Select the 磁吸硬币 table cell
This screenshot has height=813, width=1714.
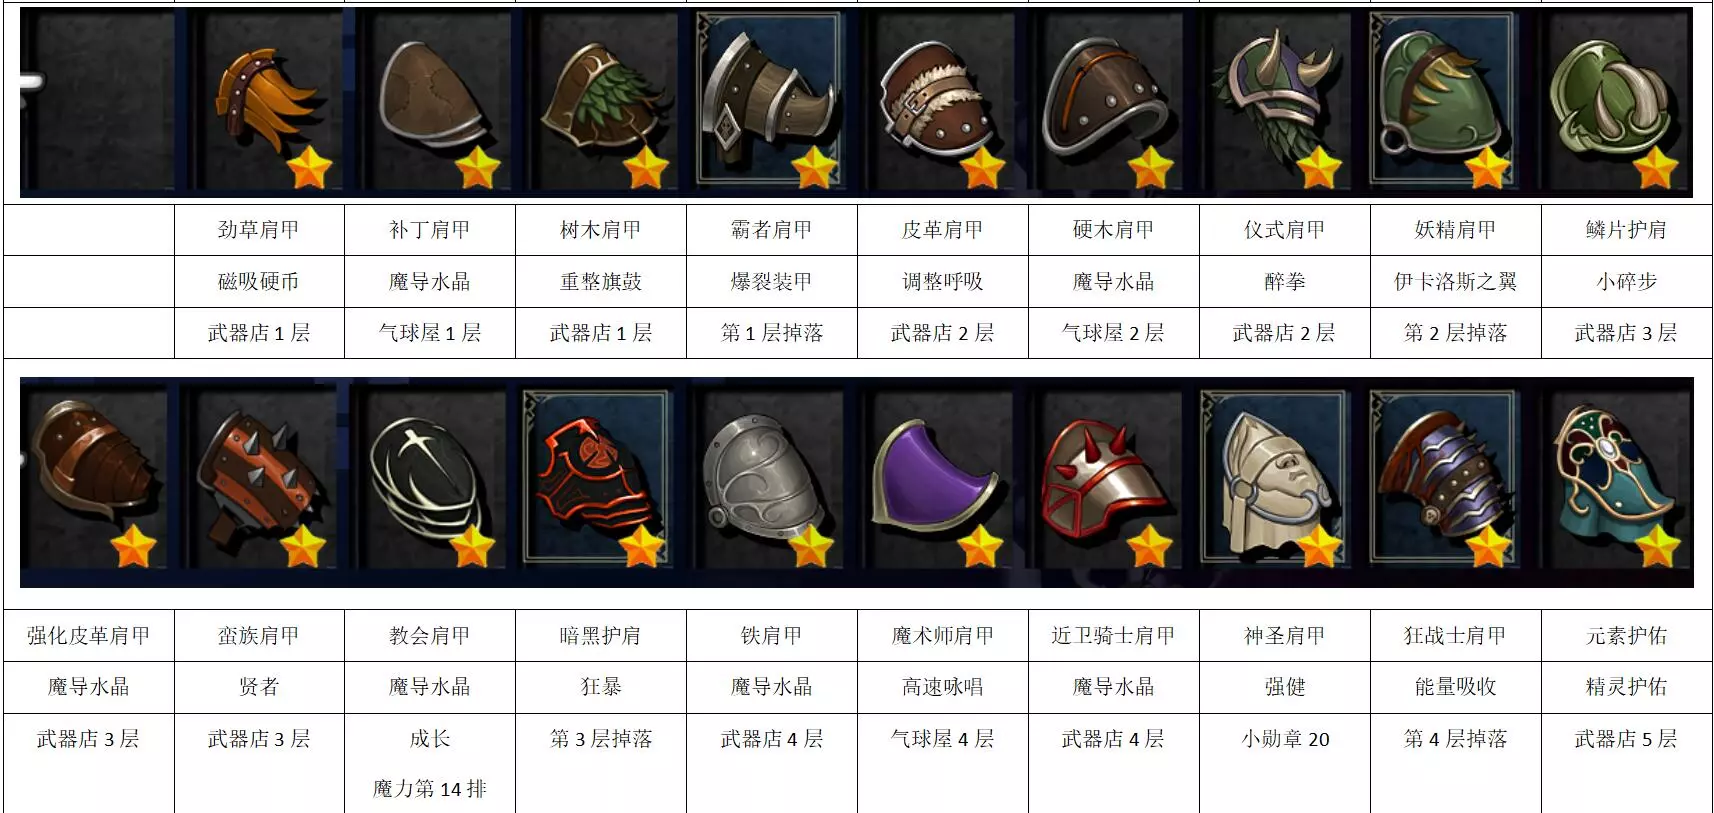259,282
